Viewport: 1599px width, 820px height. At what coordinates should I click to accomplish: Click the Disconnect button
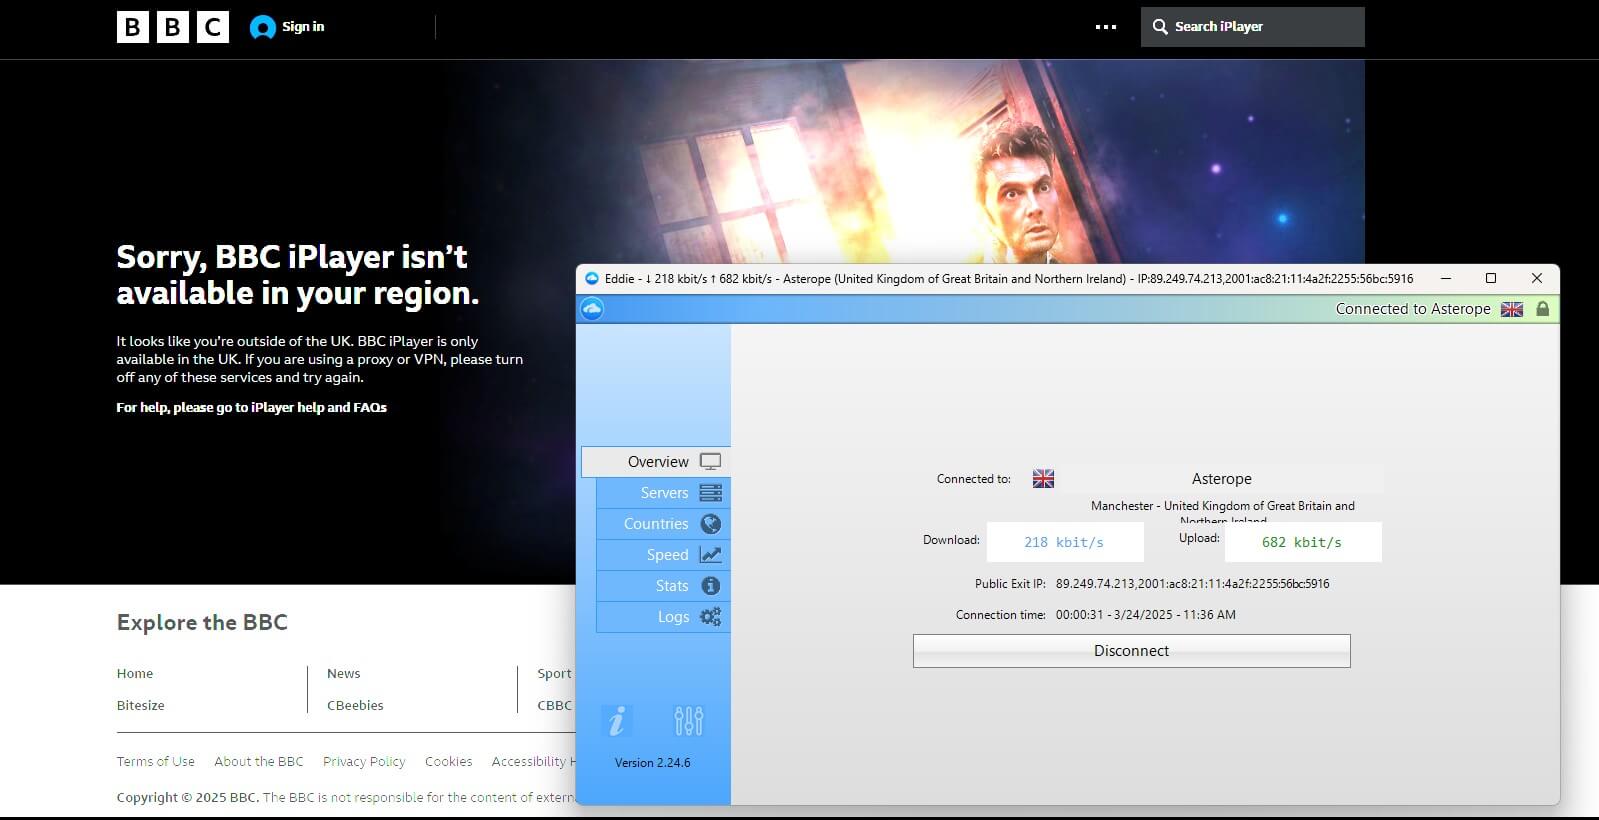tap(1131, 651)
